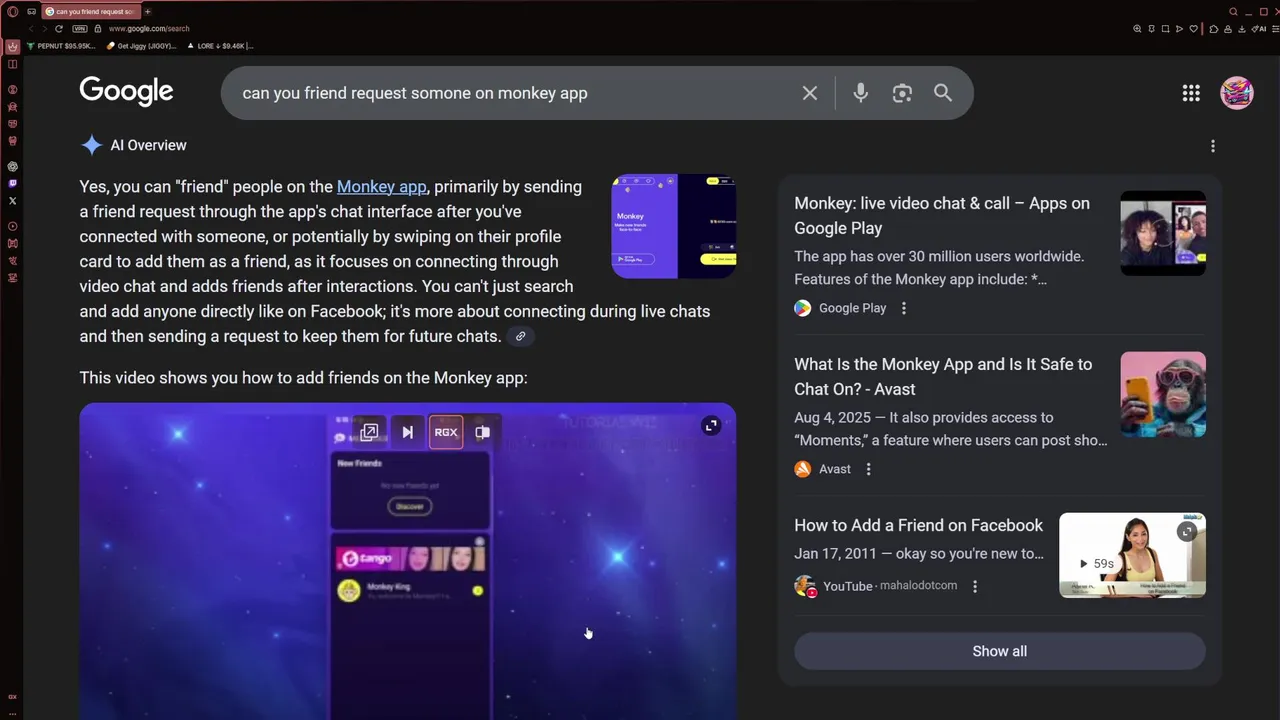
Task: Click the AI Overview sparkle heading
Action: [133, 145]
